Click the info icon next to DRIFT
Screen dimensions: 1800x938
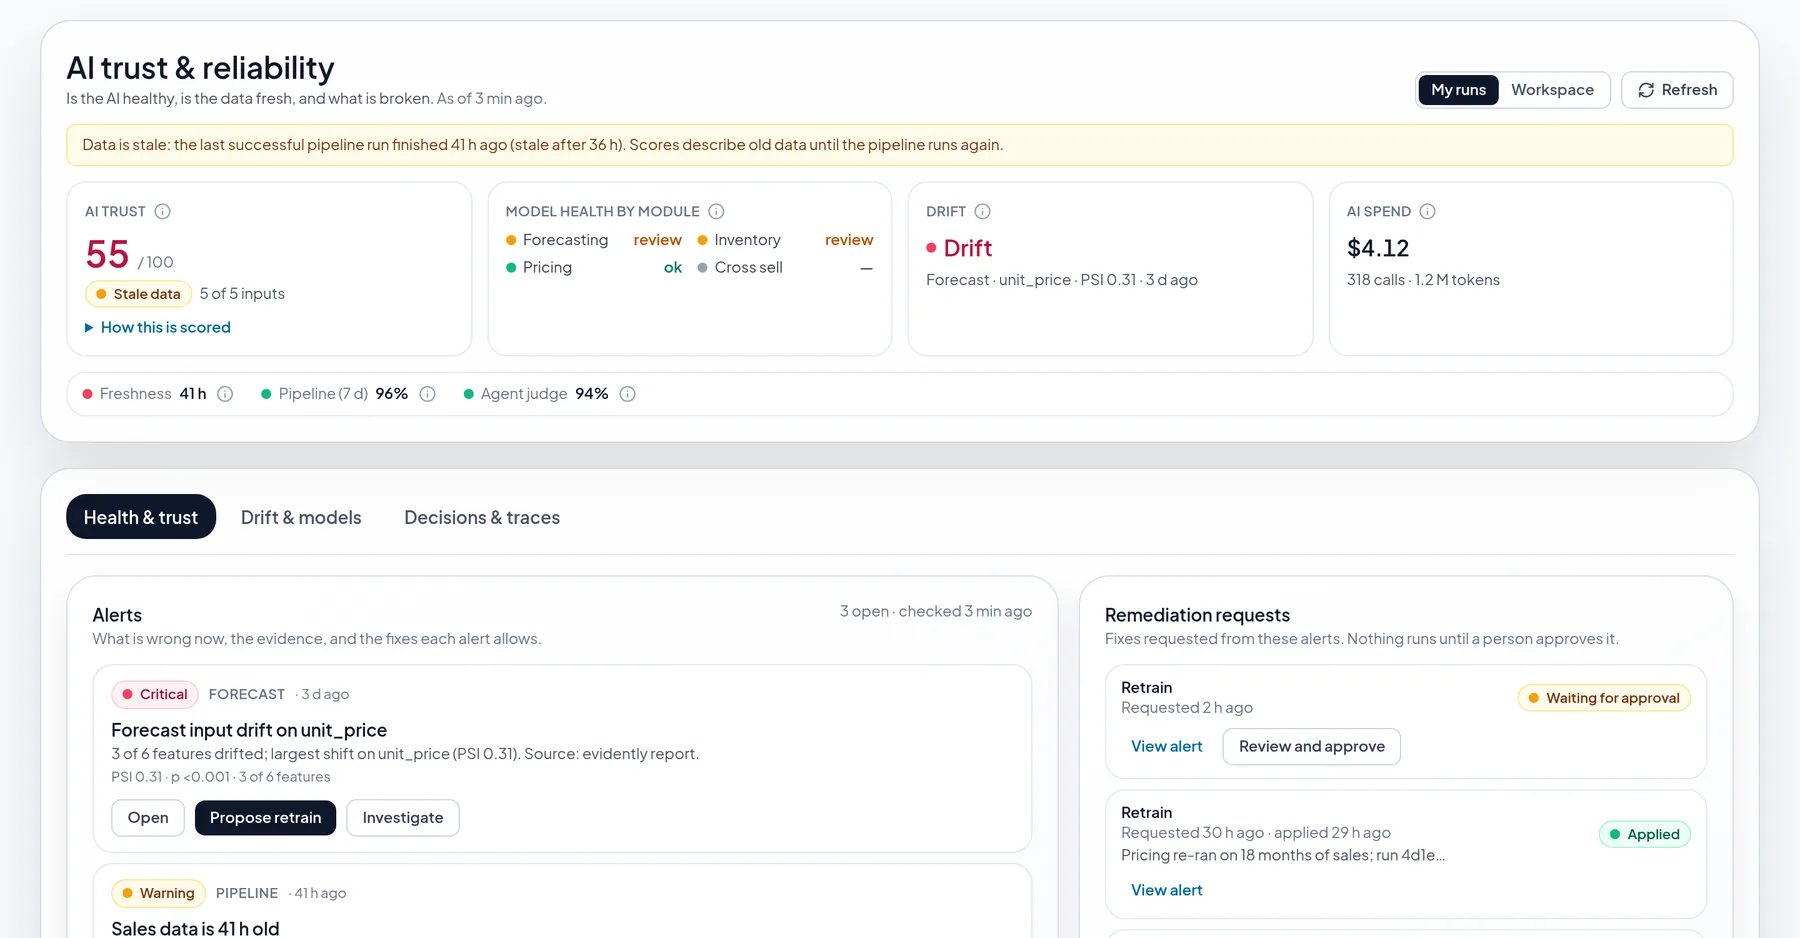click(982, 211)
